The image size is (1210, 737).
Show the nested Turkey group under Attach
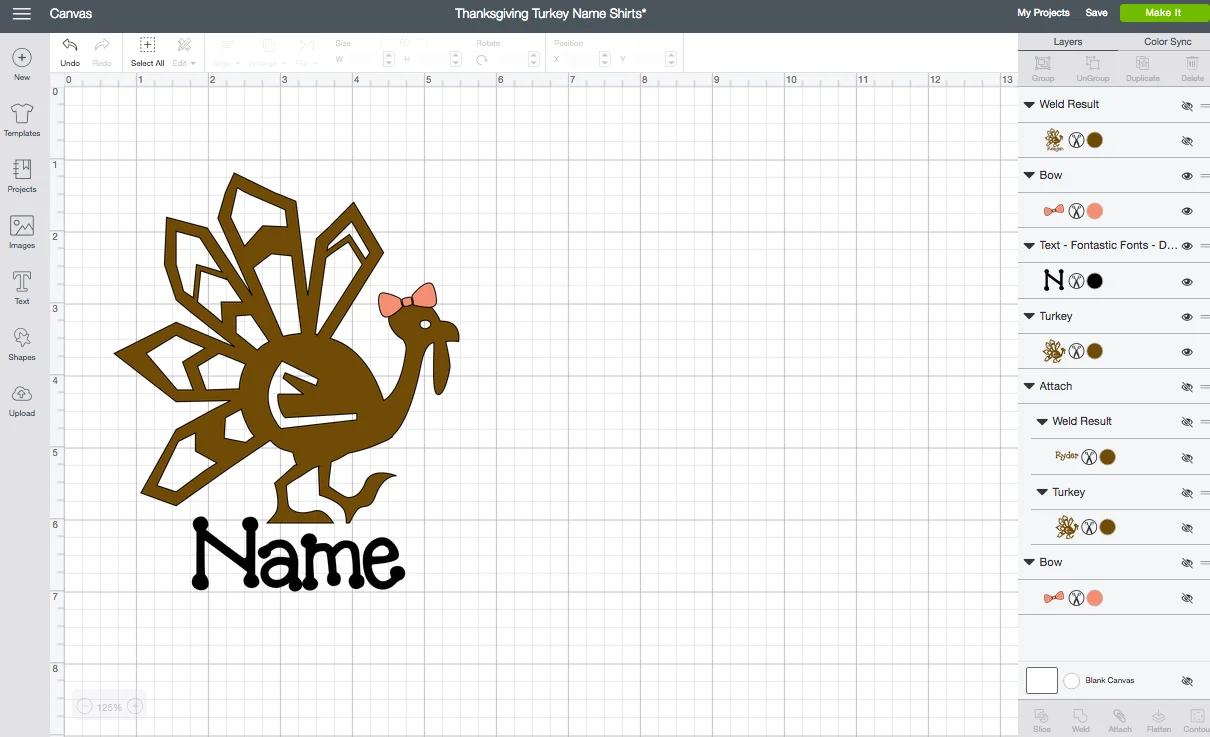point(1187,493)
